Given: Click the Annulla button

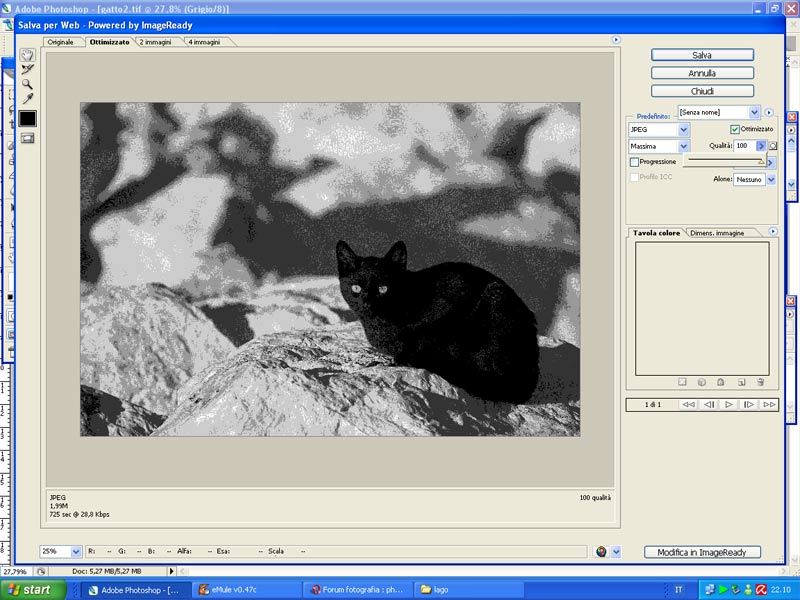Looking at the screenshot, I should [x=702, y=73].
